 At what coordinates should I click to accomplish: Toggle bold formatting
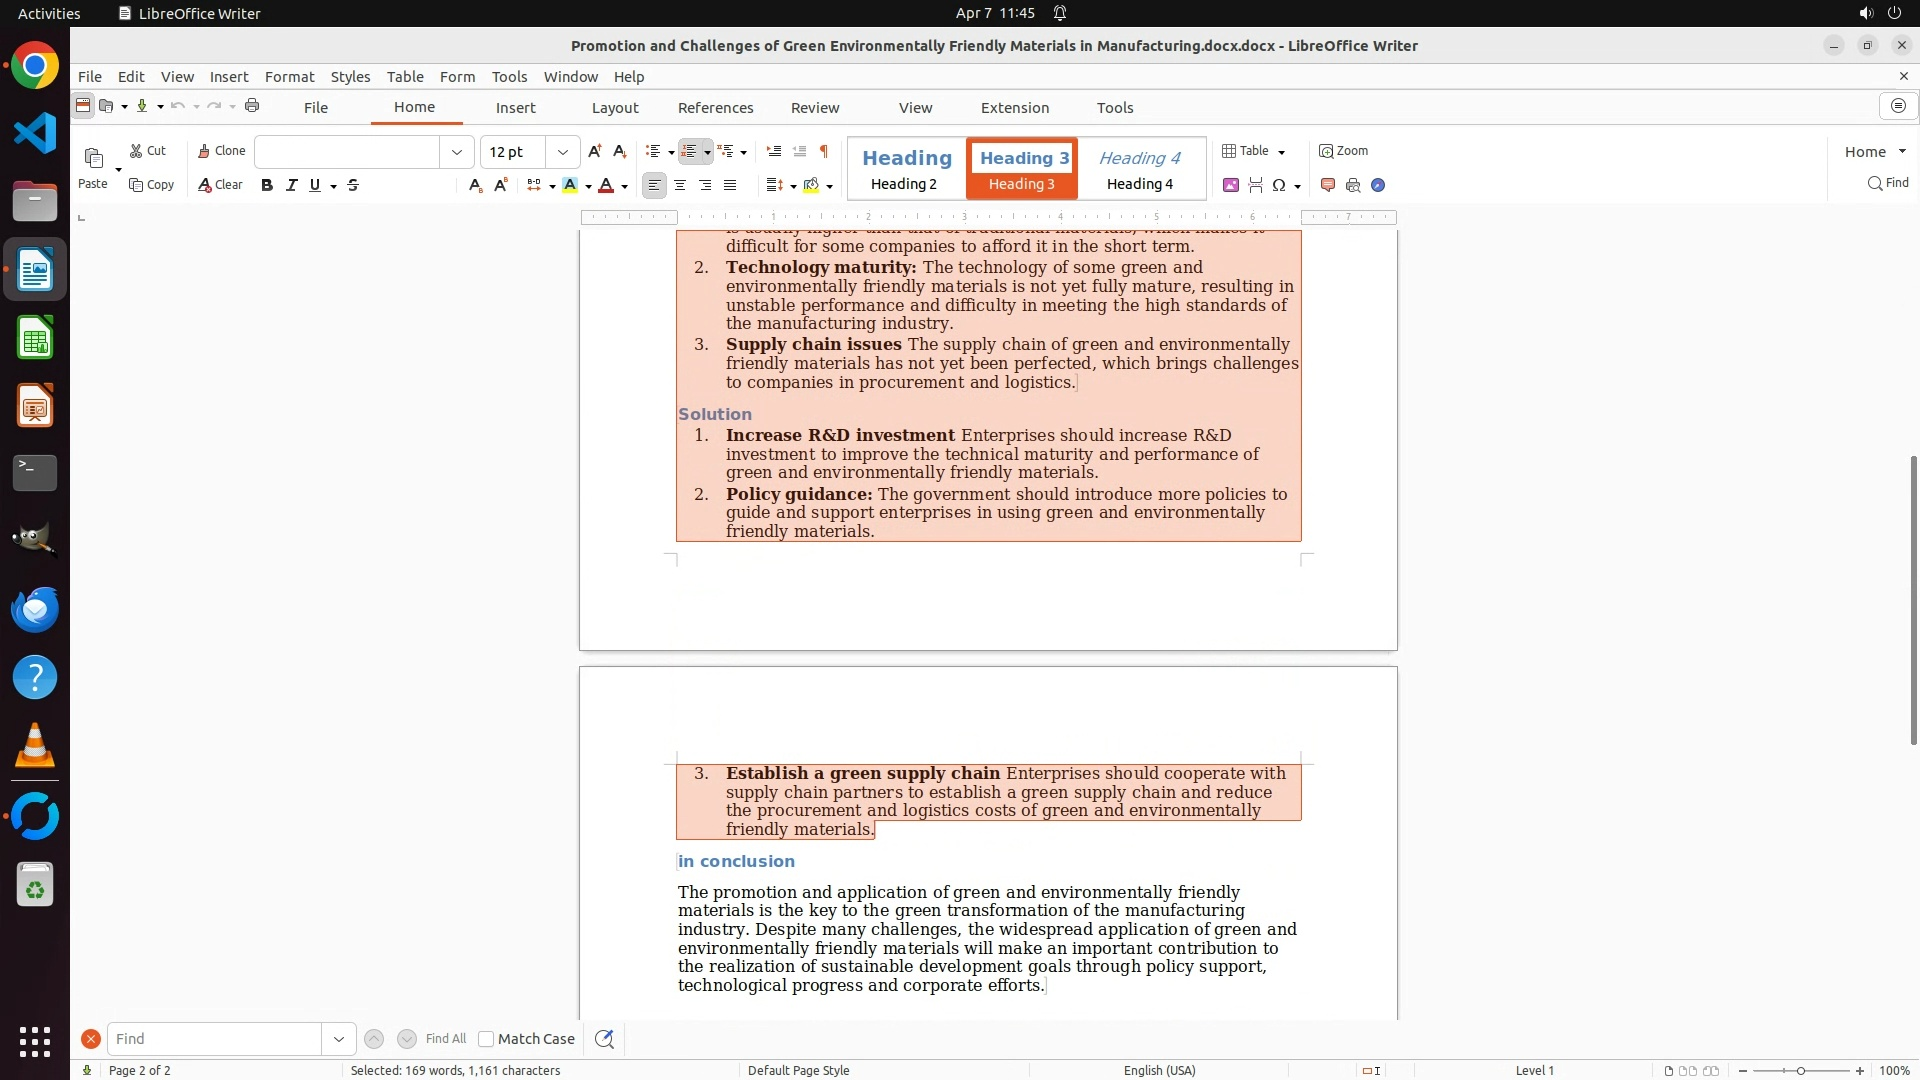click(267, 185)
